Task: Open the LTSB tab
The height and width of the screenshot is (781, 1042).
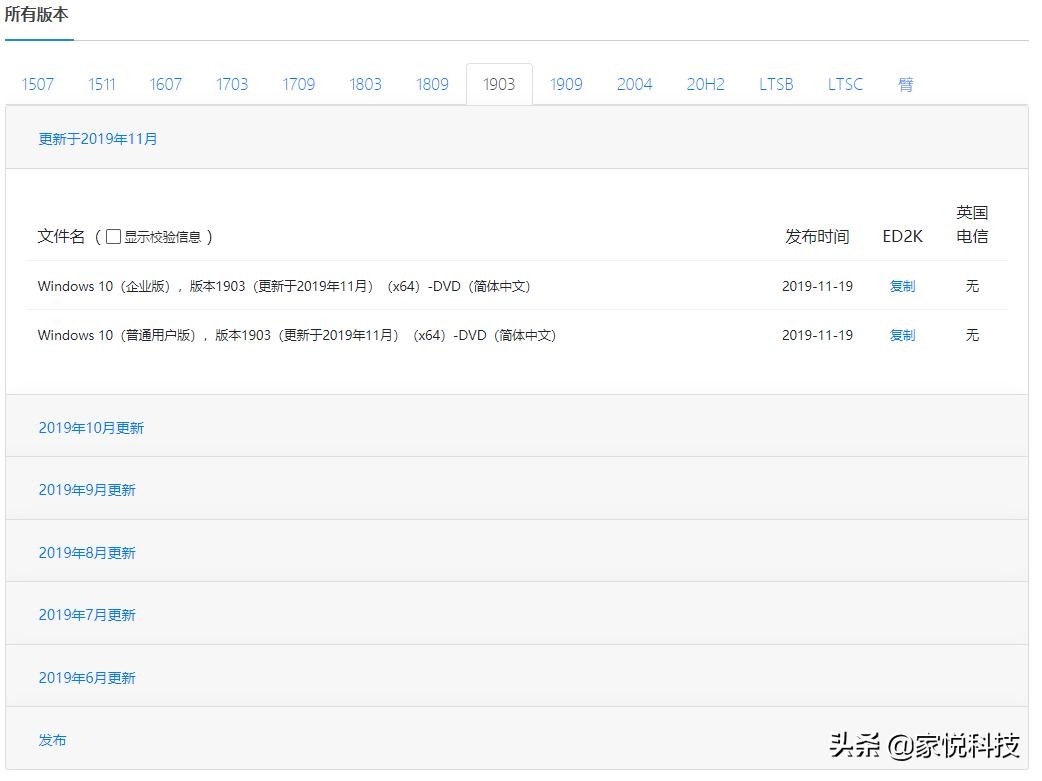Action: click(x=776, y=85)
